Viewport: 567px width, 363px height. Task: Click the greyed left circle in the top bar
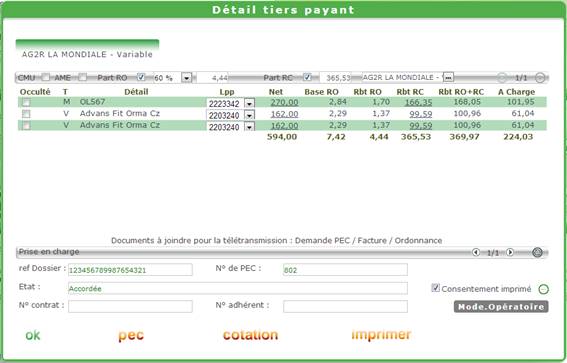(502, 77)
